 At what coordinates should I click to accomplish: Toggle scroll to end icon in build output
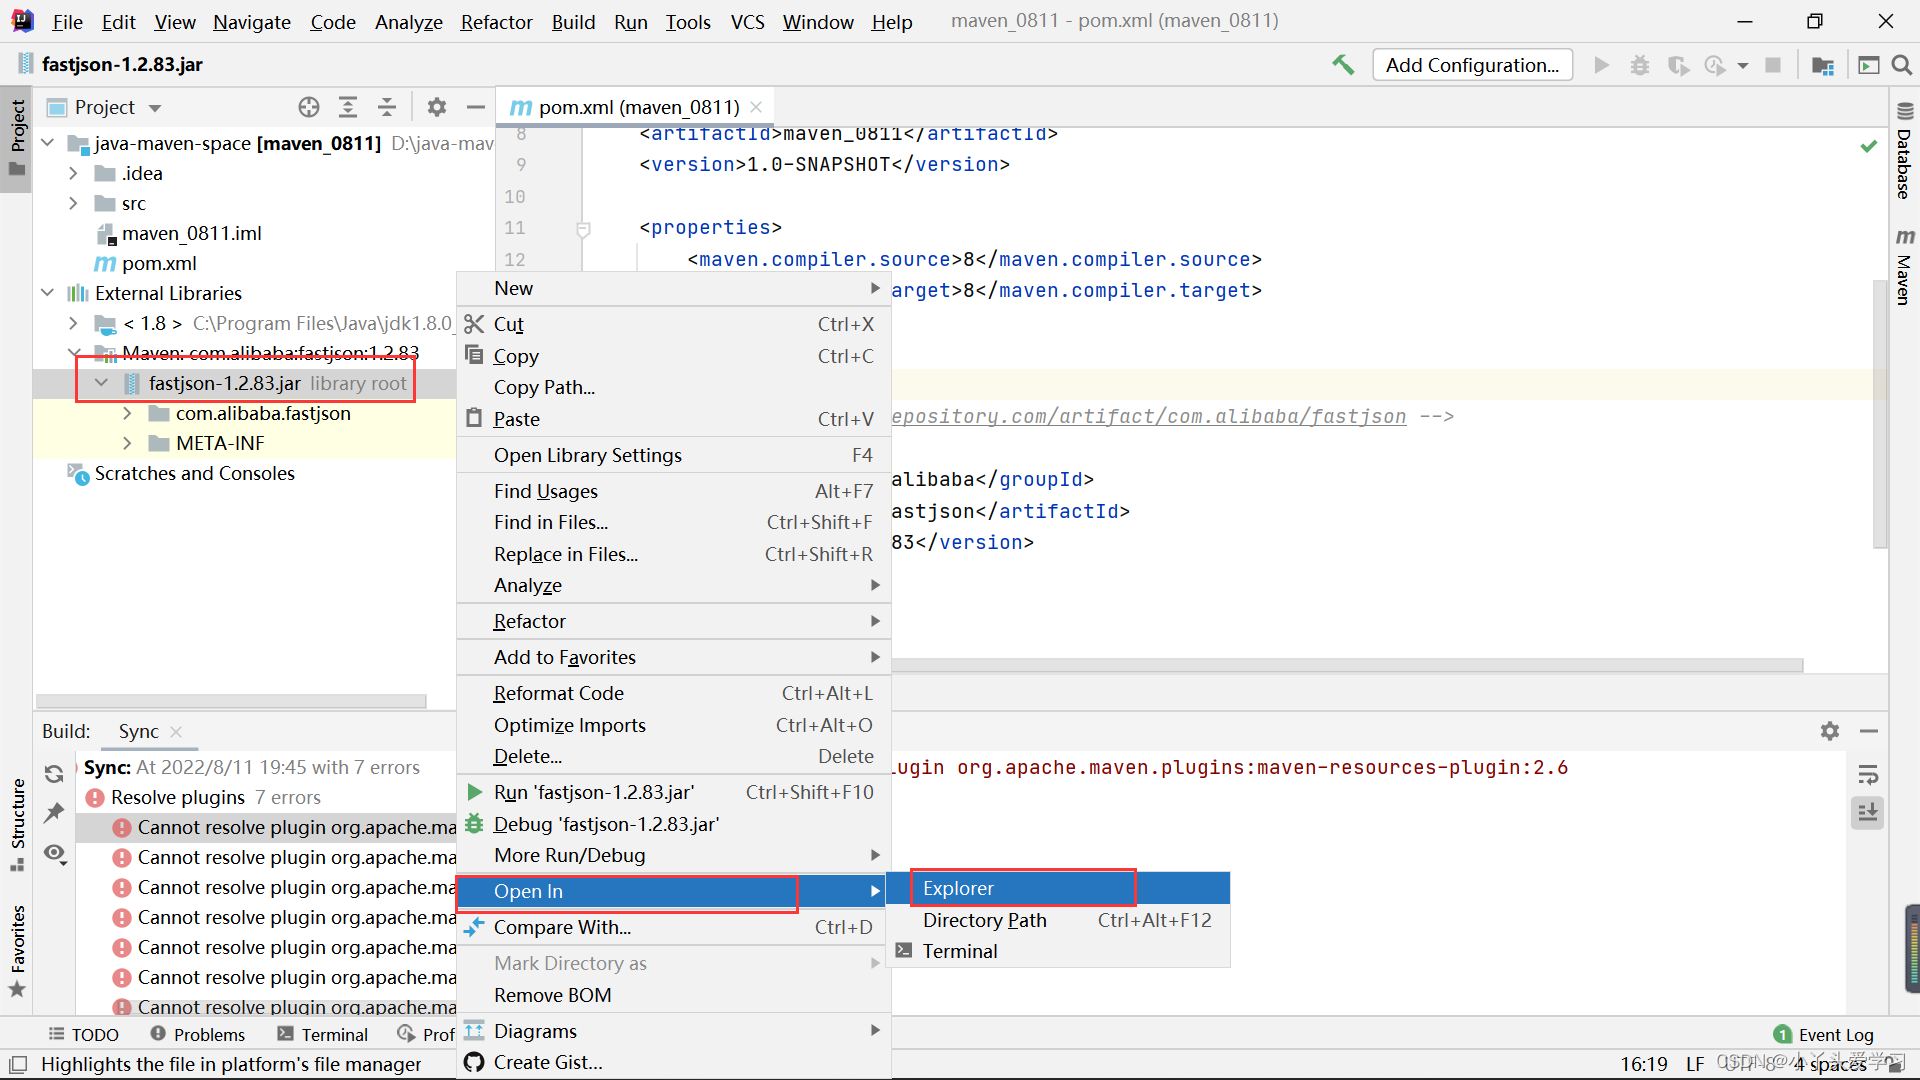click(x=1868, y=812)
